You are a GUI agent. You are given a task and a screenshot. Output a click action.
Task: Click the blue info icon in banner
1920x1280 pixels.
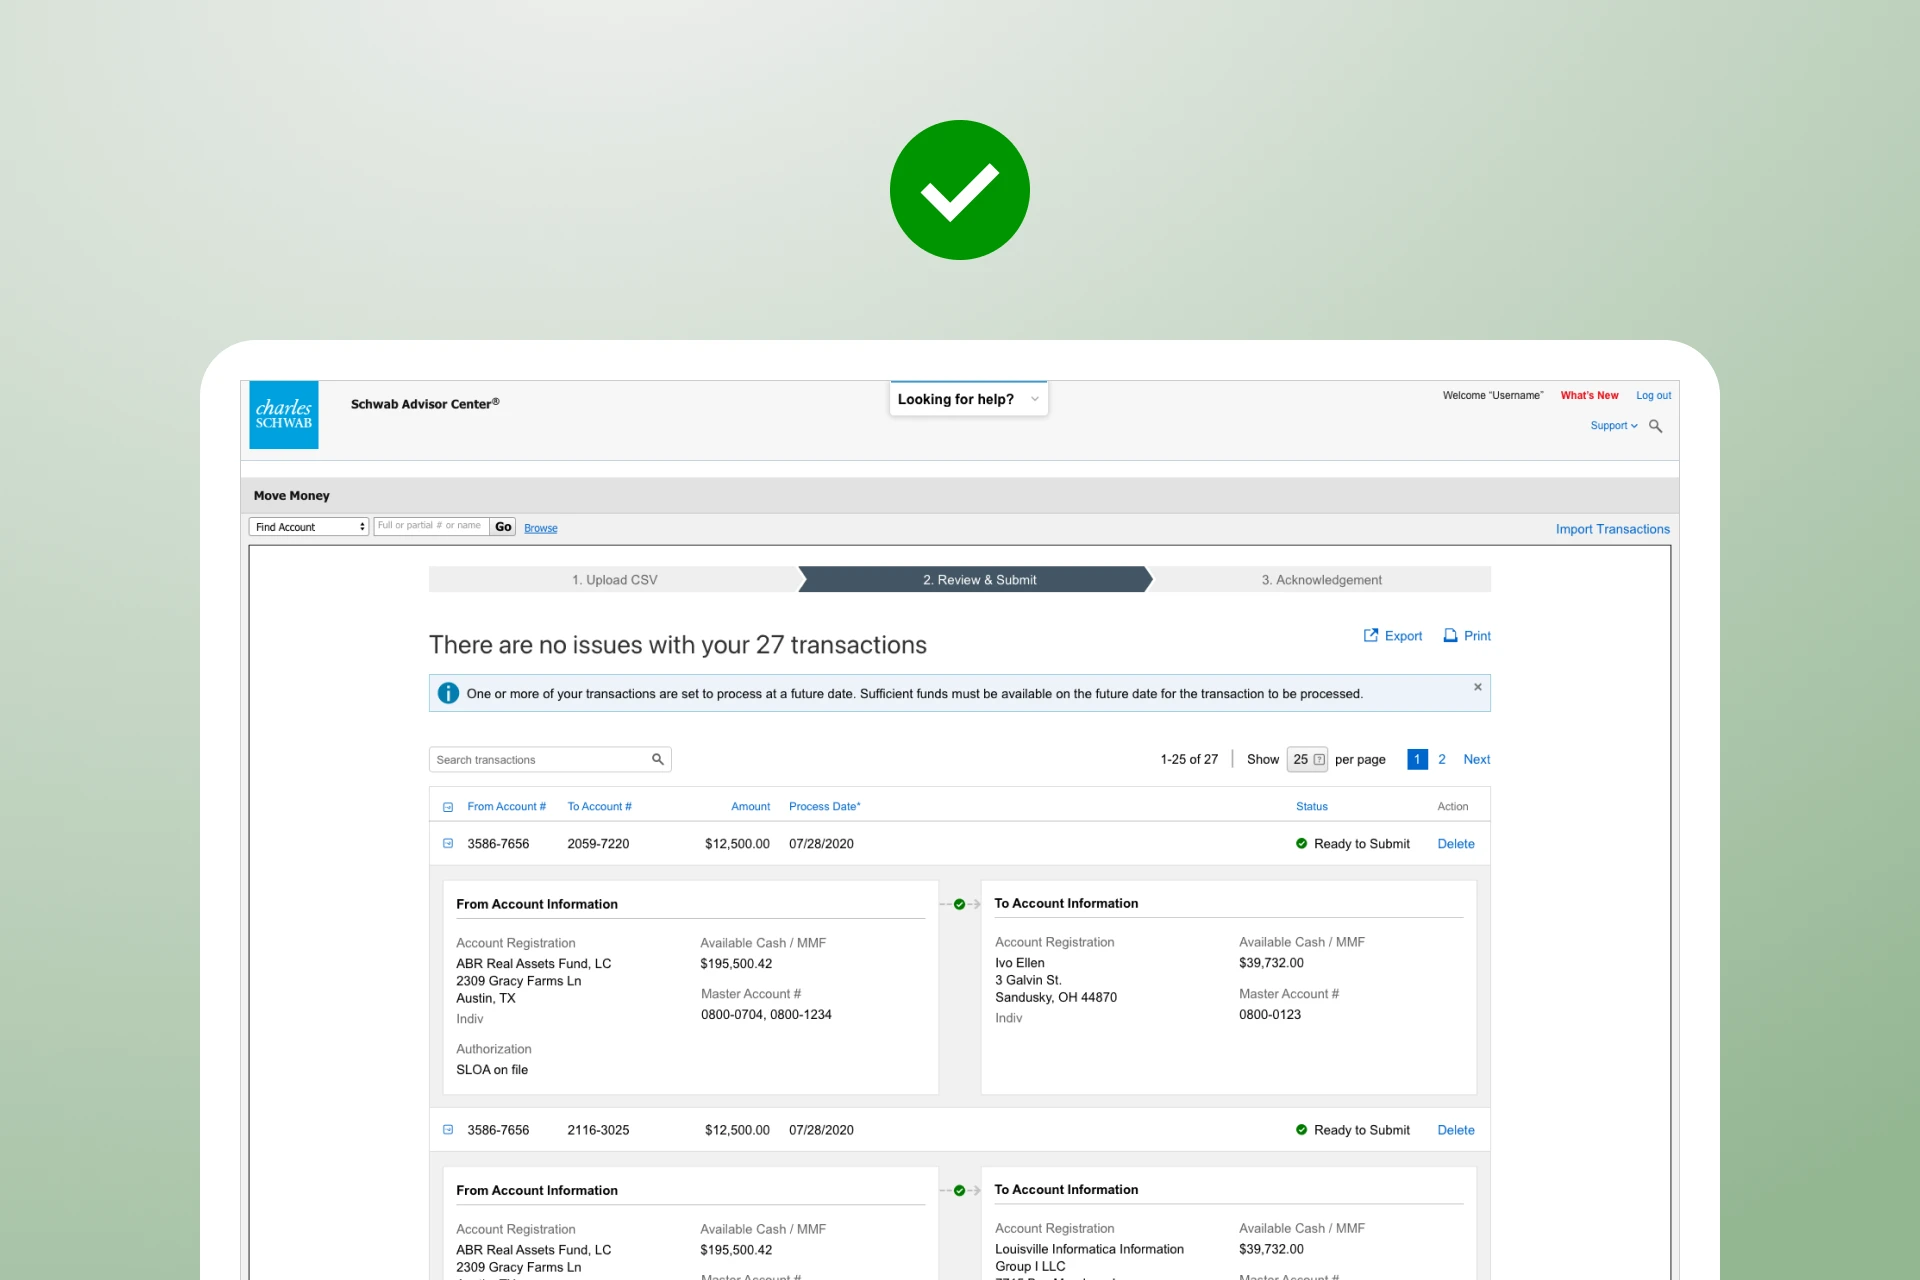448,693
